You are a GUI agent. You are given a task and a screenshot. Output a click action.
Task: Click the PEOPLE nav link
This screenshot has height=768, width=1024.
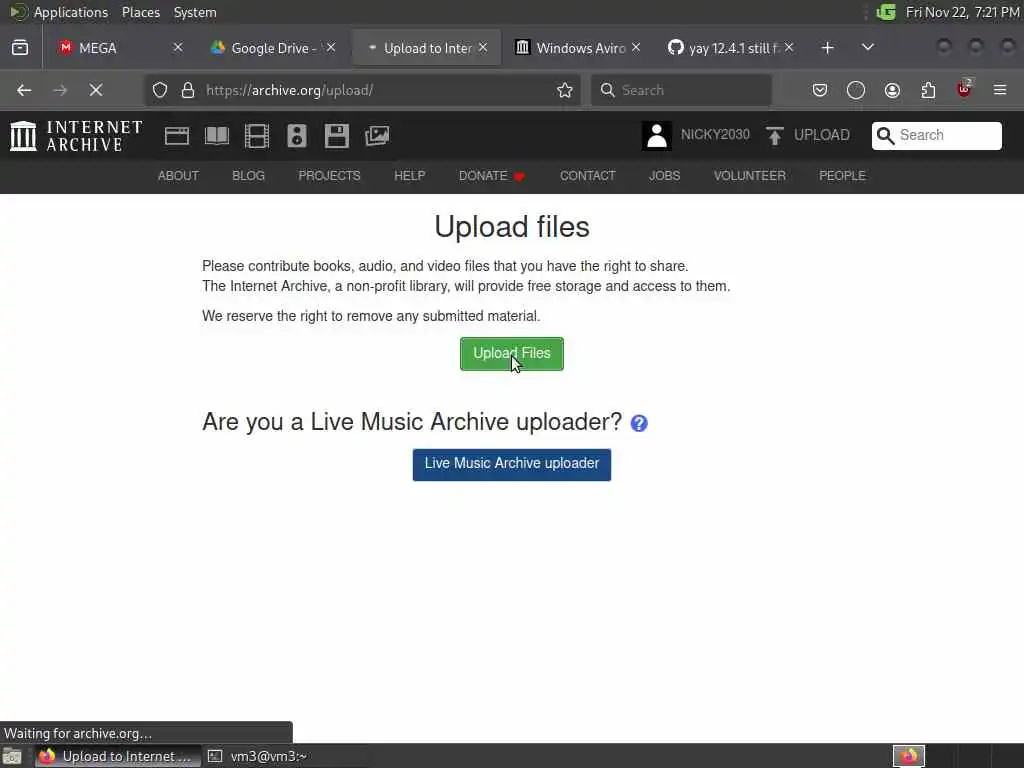842,176
